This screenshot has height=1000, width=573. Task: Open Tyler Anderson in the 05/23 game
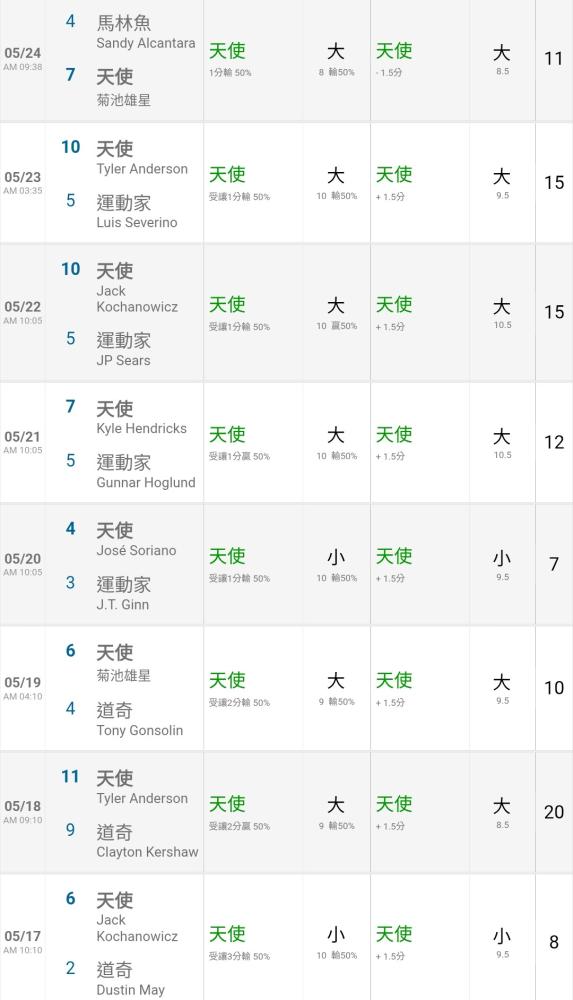click(x=142, y=169)
